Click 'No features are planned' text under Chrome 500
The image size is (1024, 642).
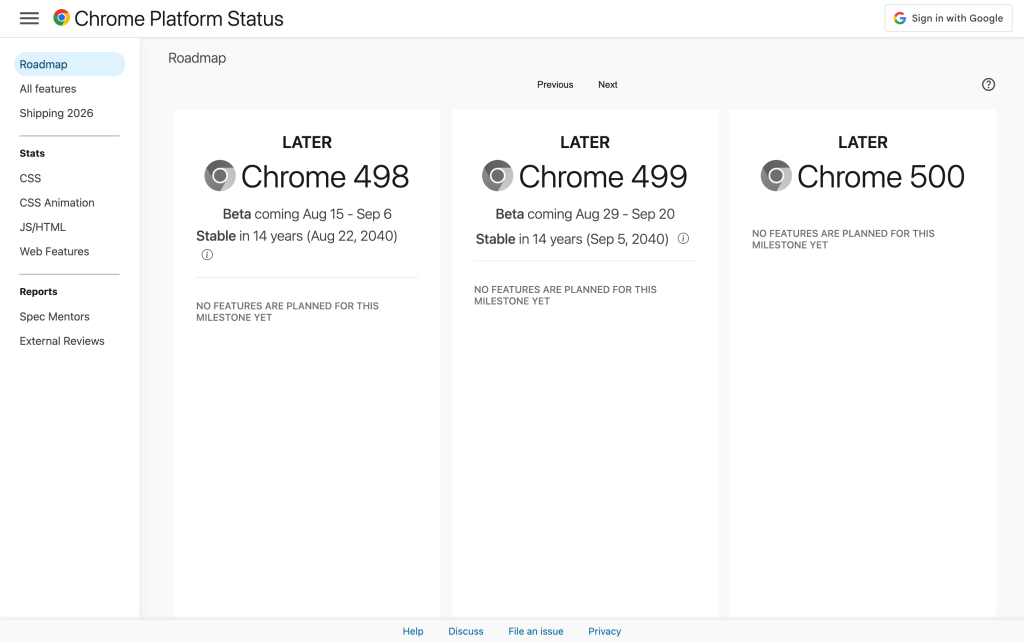point(843,239)
